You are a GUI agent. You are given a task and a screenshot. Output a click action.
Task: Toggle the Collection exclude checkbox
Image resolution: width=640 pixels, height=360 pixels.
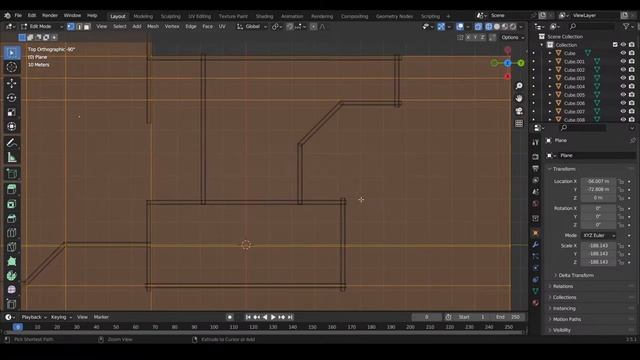click(x=615, y=44)
